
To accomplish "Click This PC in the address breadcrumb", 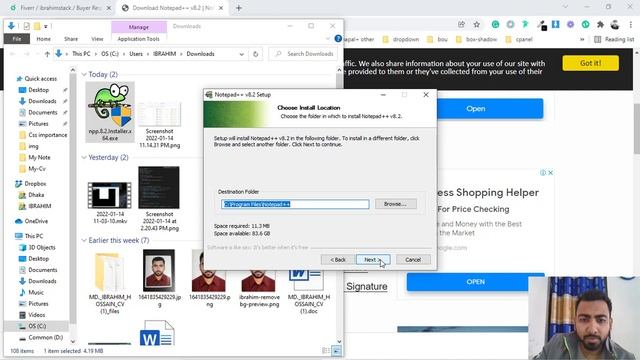I will click(81, 54).
